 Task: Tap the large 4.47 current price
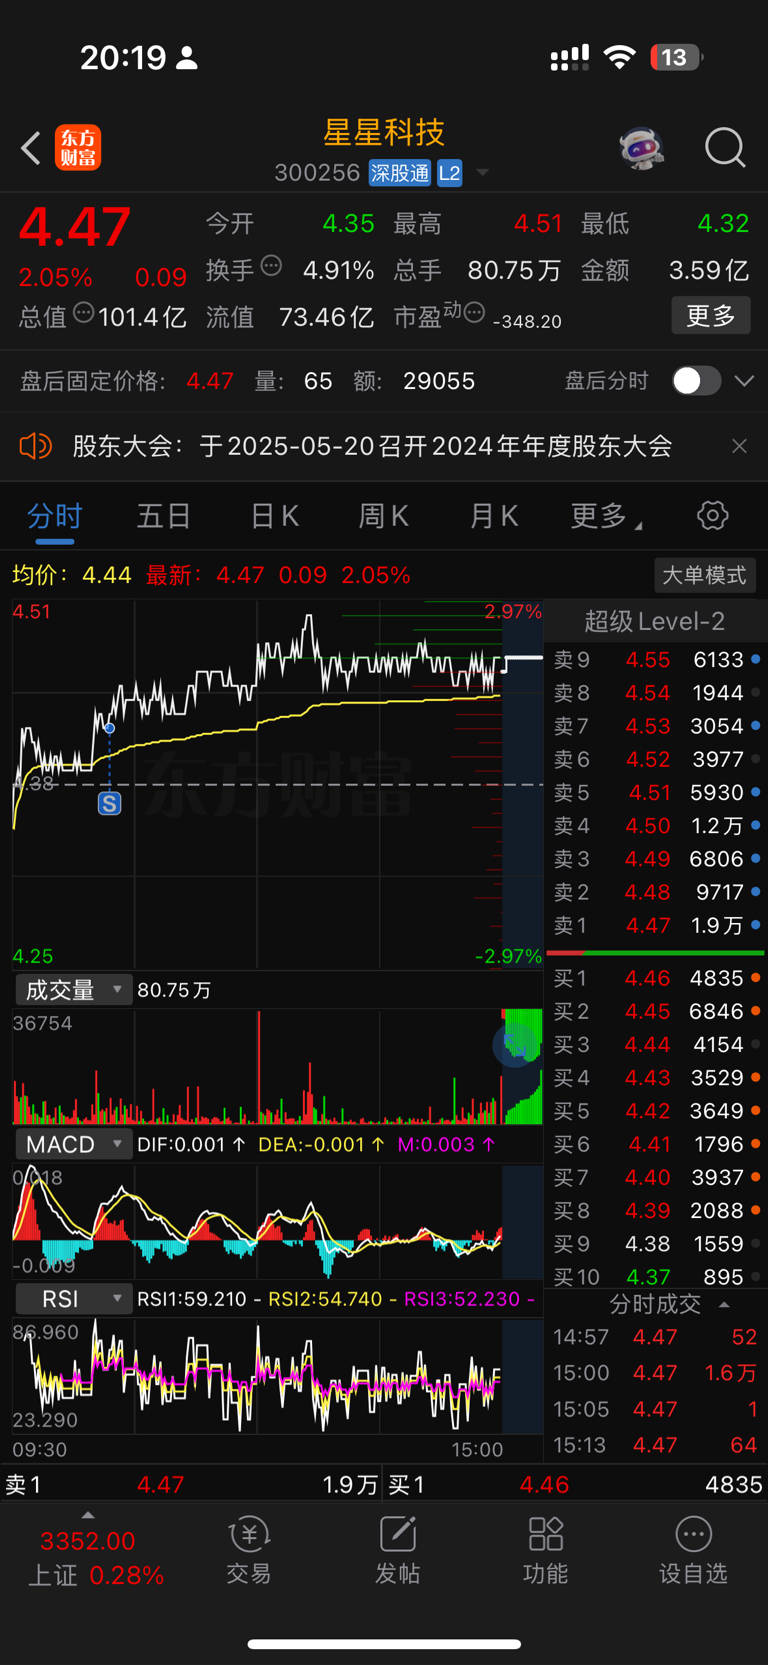[74, 227]
